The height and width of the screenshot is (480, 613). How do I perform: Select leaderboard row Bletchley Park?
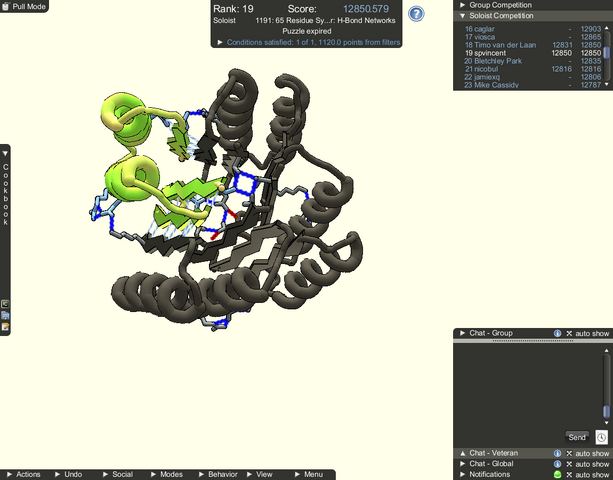(532, 61)
